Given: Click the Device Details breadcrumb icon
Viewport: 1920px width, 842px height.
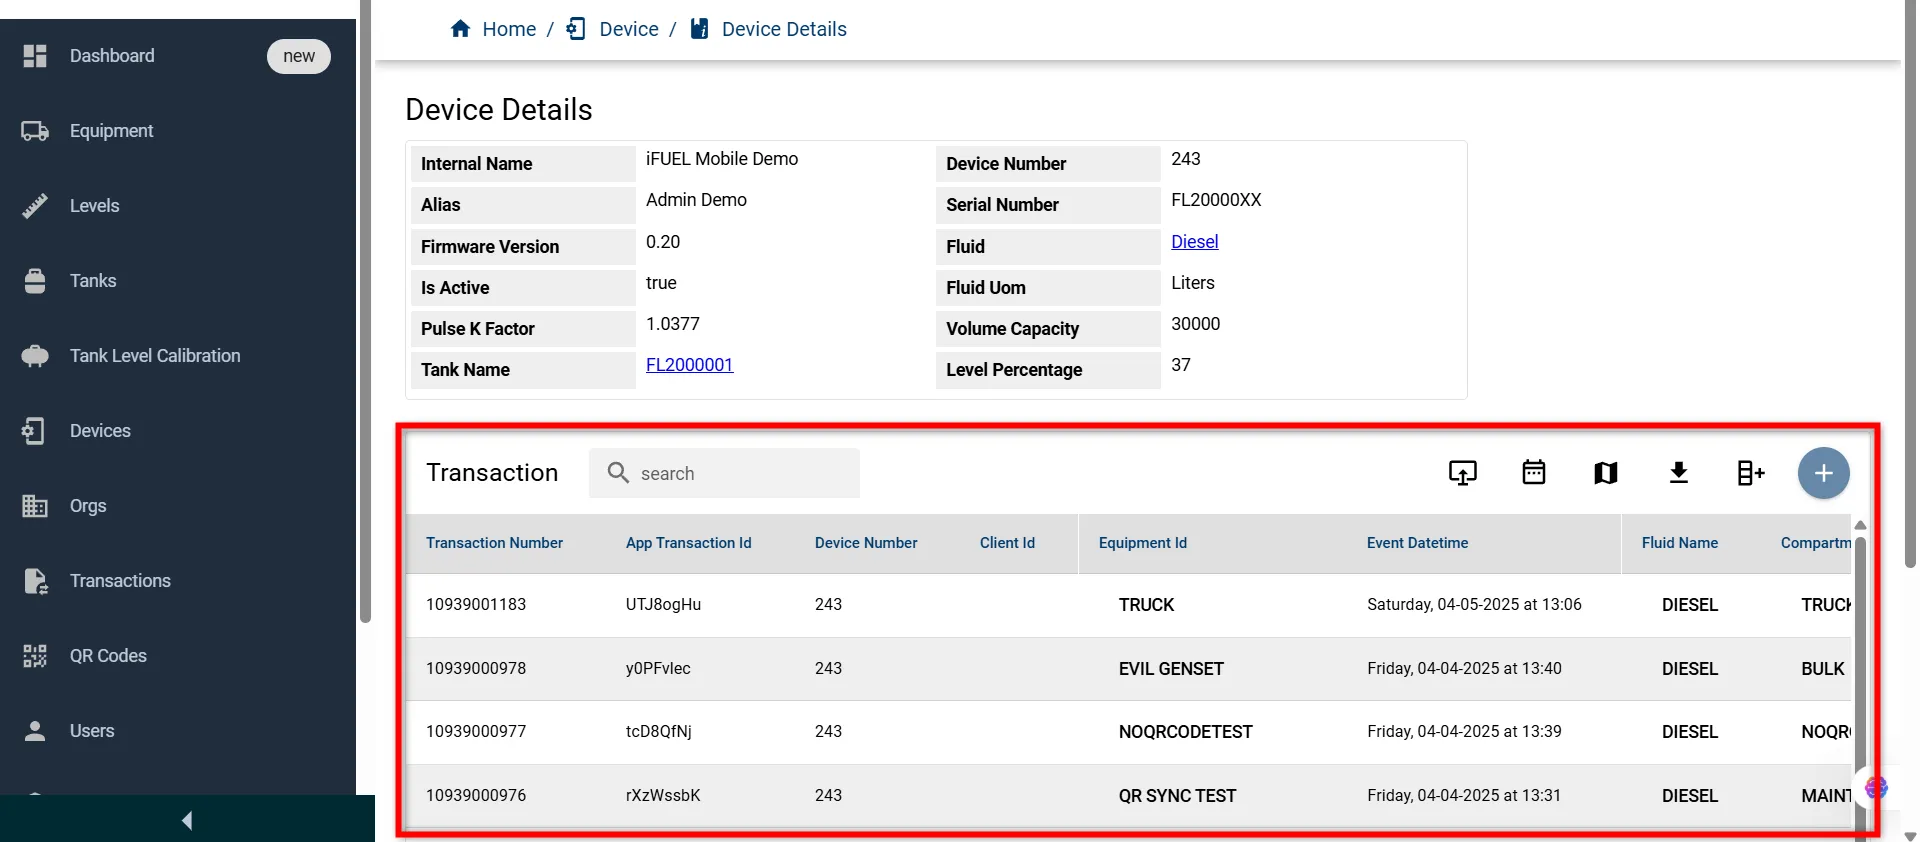Looking at the screenshot, I should [x=700, y=29].
